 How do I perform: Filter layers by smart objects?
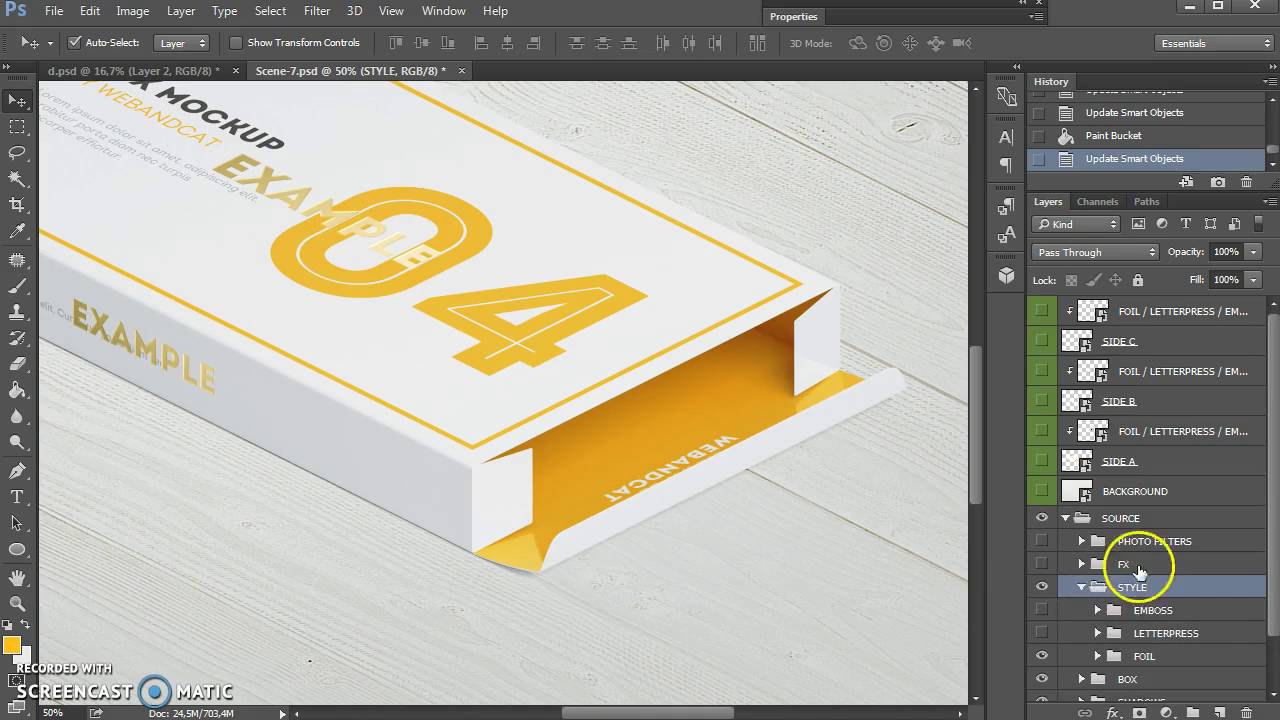coord(1234,224)
